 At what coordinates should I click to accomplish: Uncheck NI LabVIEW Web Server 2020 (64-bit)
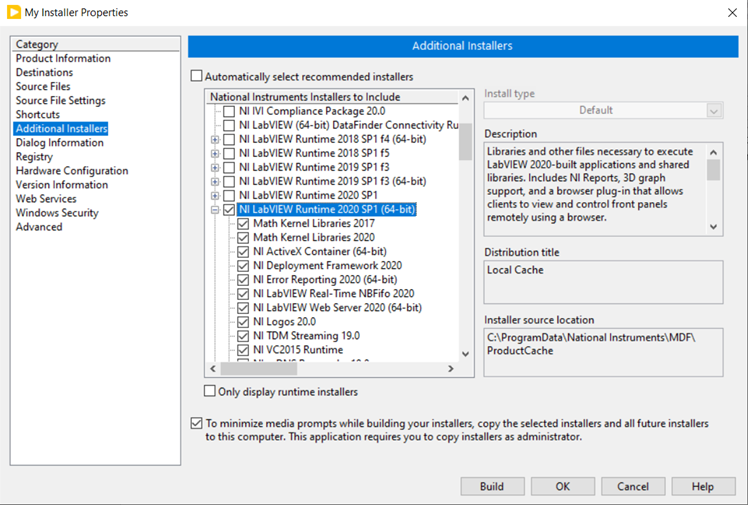[243, 308]
